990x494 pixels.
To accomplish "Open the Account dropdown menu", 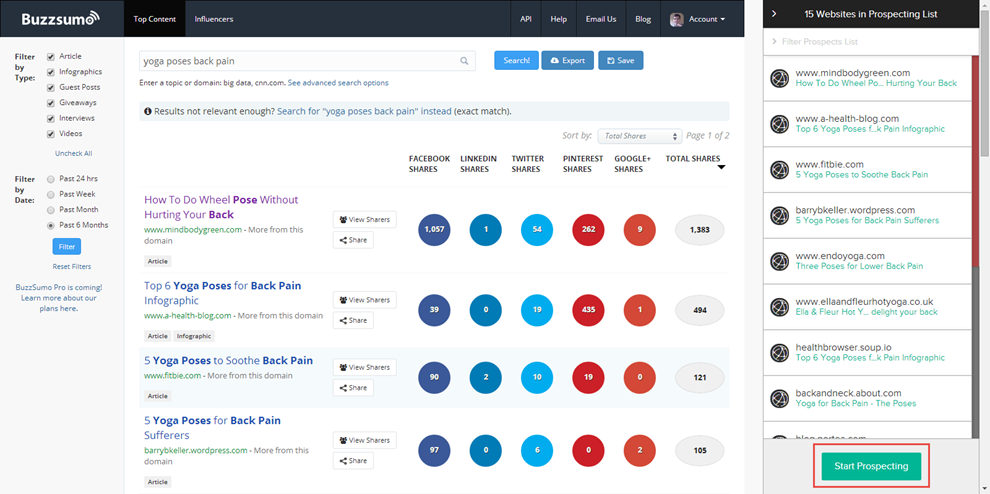I will (x=707, y=19).
